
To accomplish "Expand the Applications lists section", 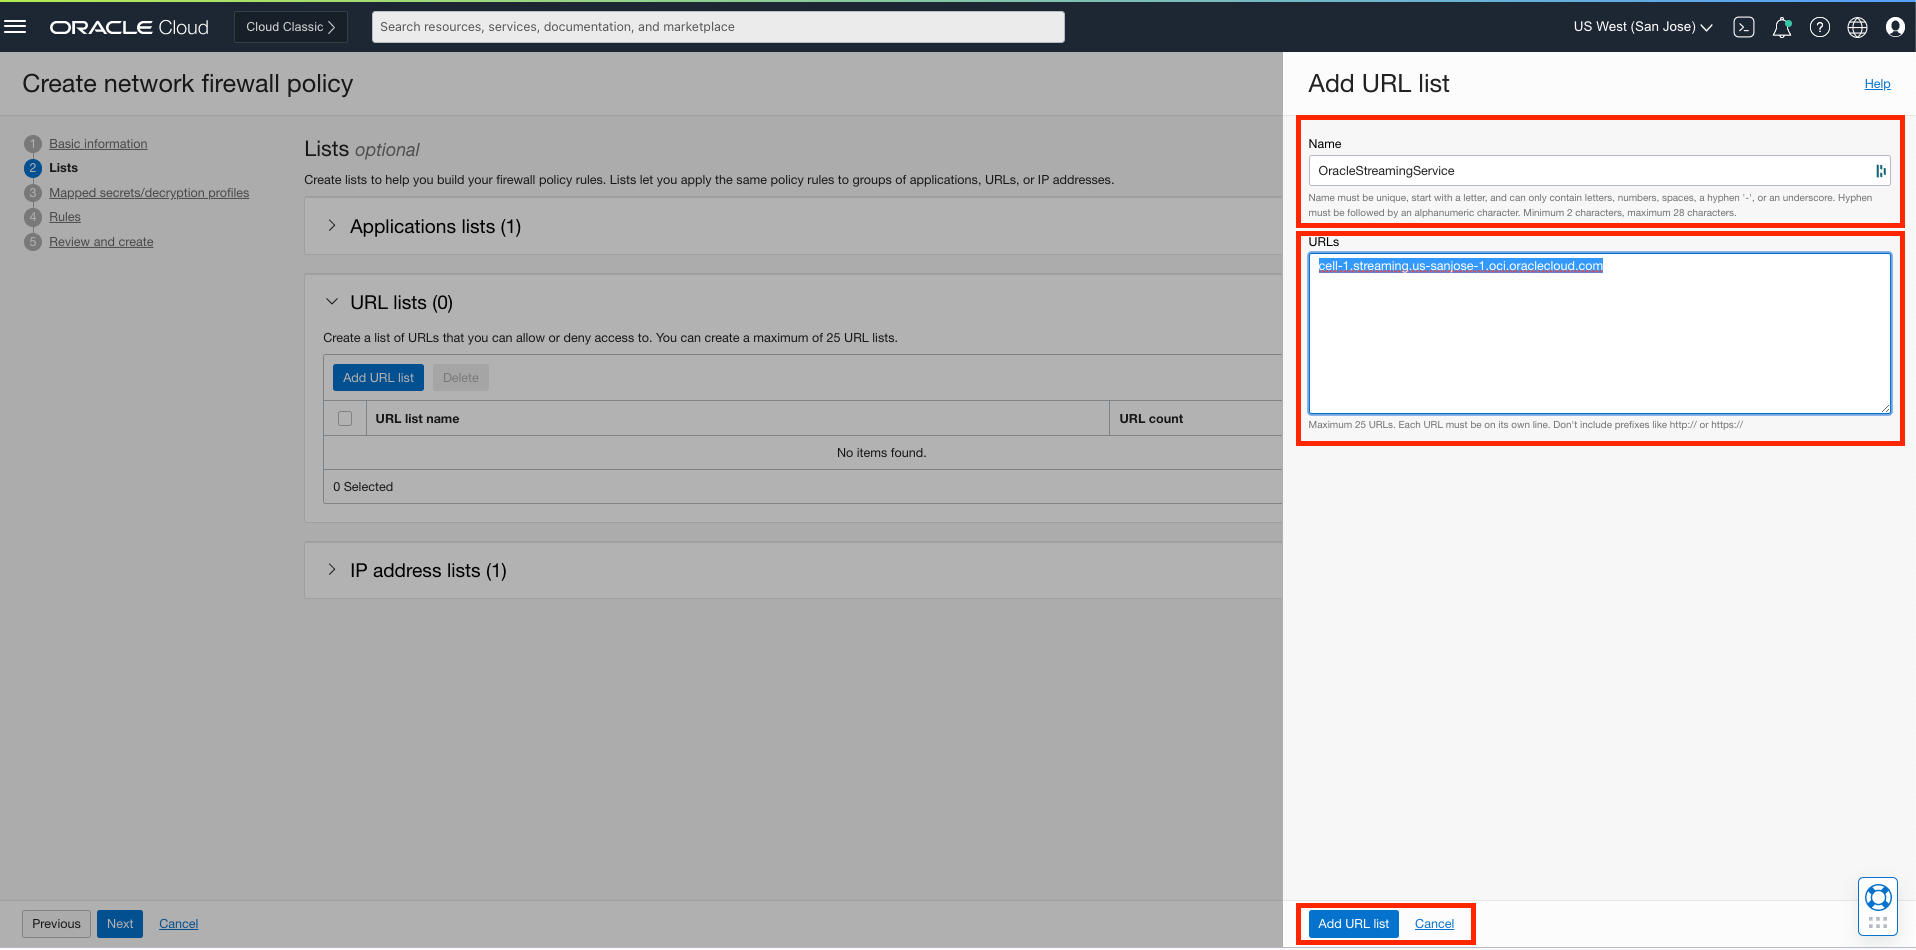I will coord(332,225).
